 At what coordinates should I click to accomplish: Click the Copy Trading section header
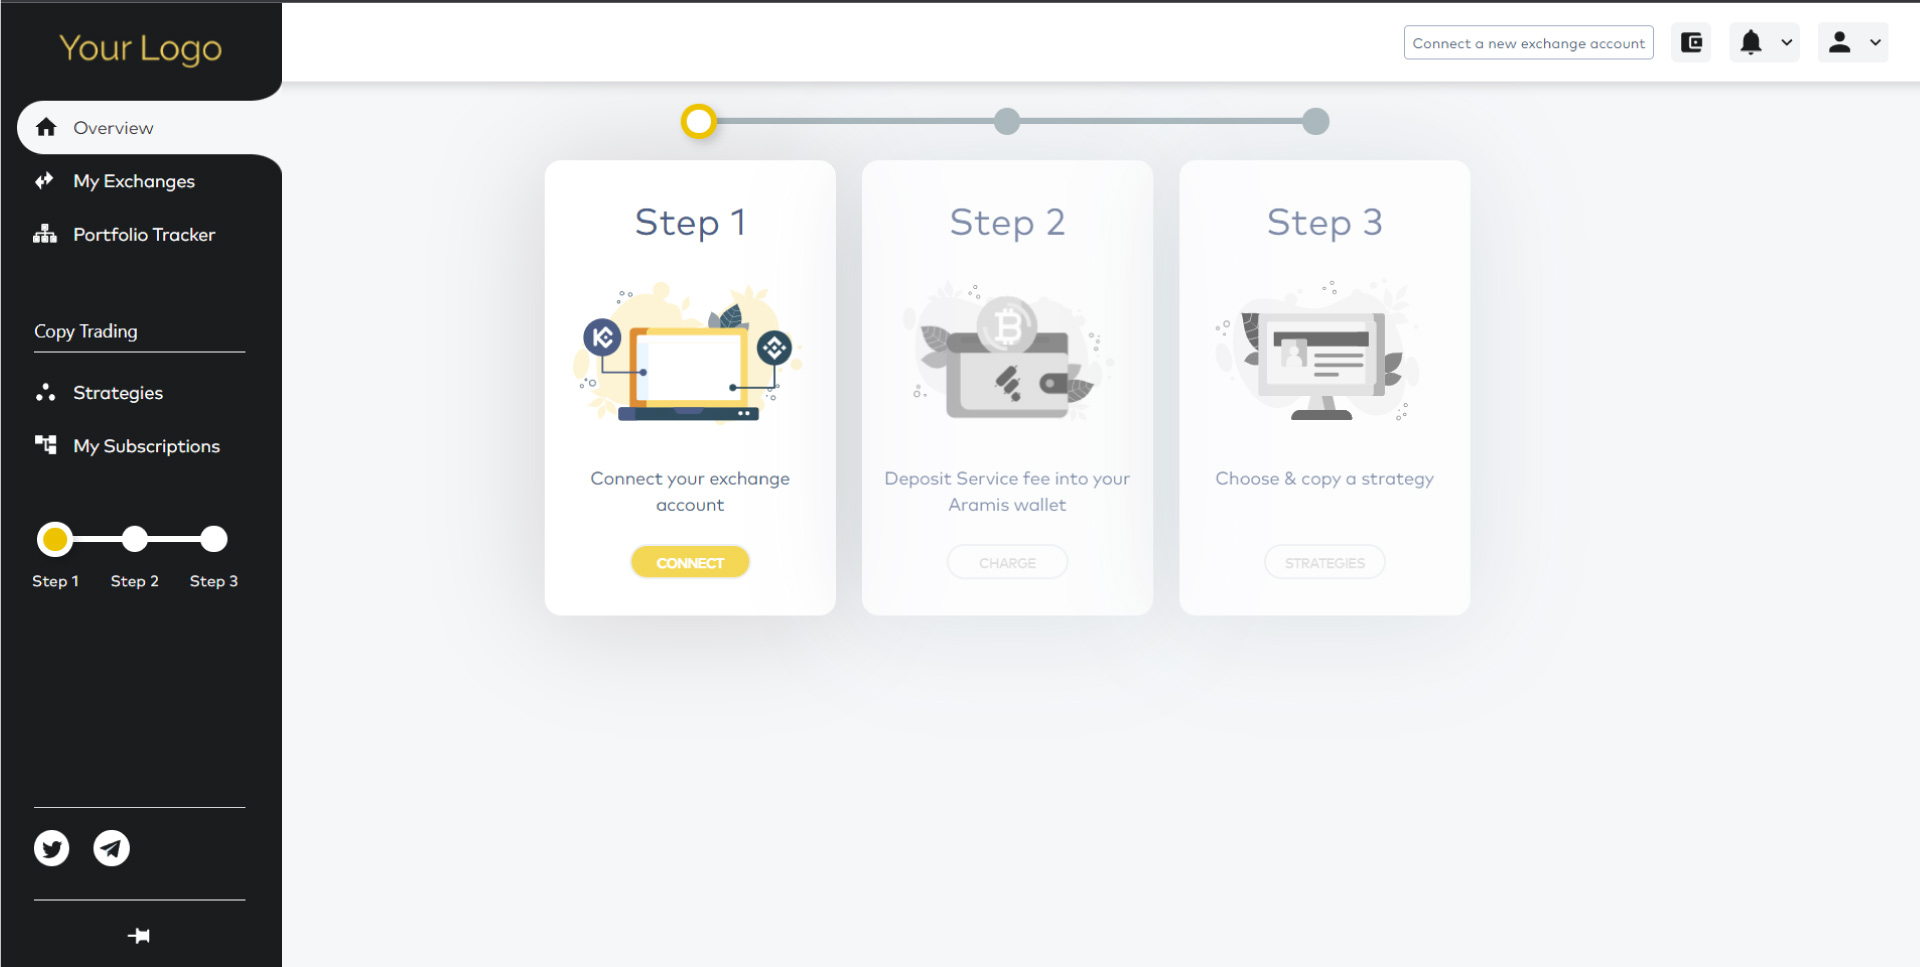86,331
